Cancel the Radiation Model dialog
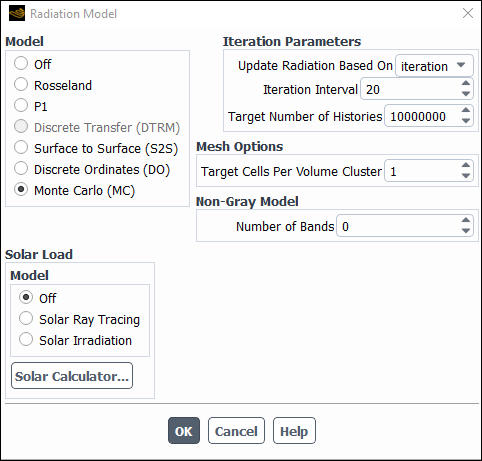This screenshot has width=482, height=461. click(236, 431)
